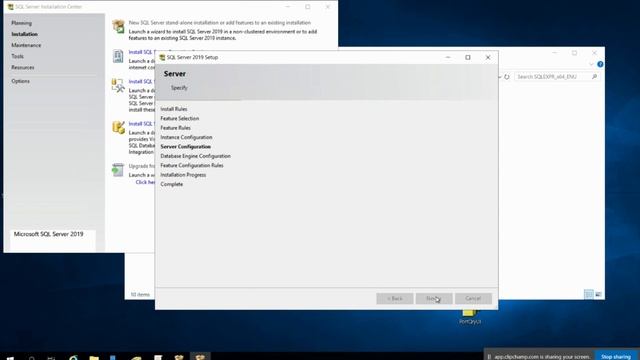Click the Back button in Setup dialog

(395, 298)
